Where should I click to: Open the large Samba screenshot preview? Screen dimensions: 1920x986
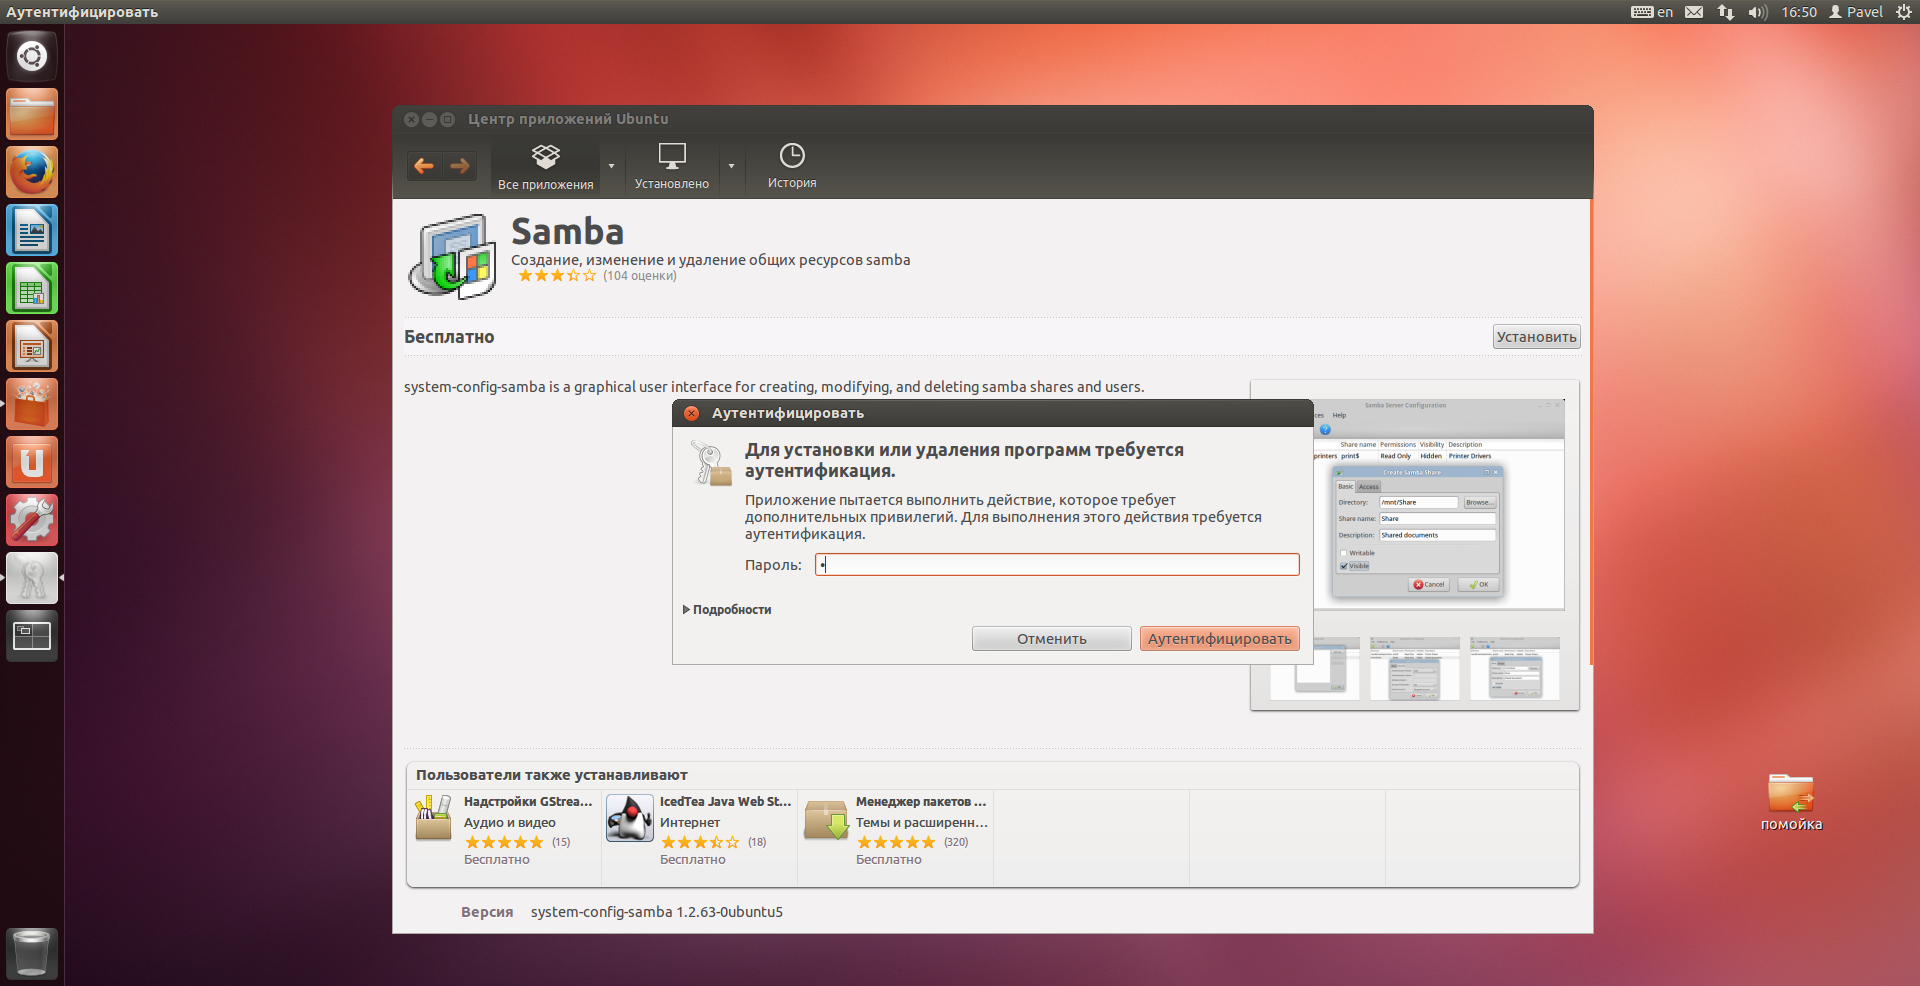click(1438, 504)
